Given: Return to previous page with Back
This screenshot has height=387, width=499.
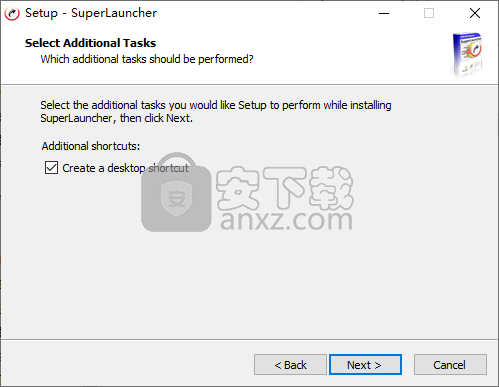Looking at the screenshot, I should tap(290, 365).
